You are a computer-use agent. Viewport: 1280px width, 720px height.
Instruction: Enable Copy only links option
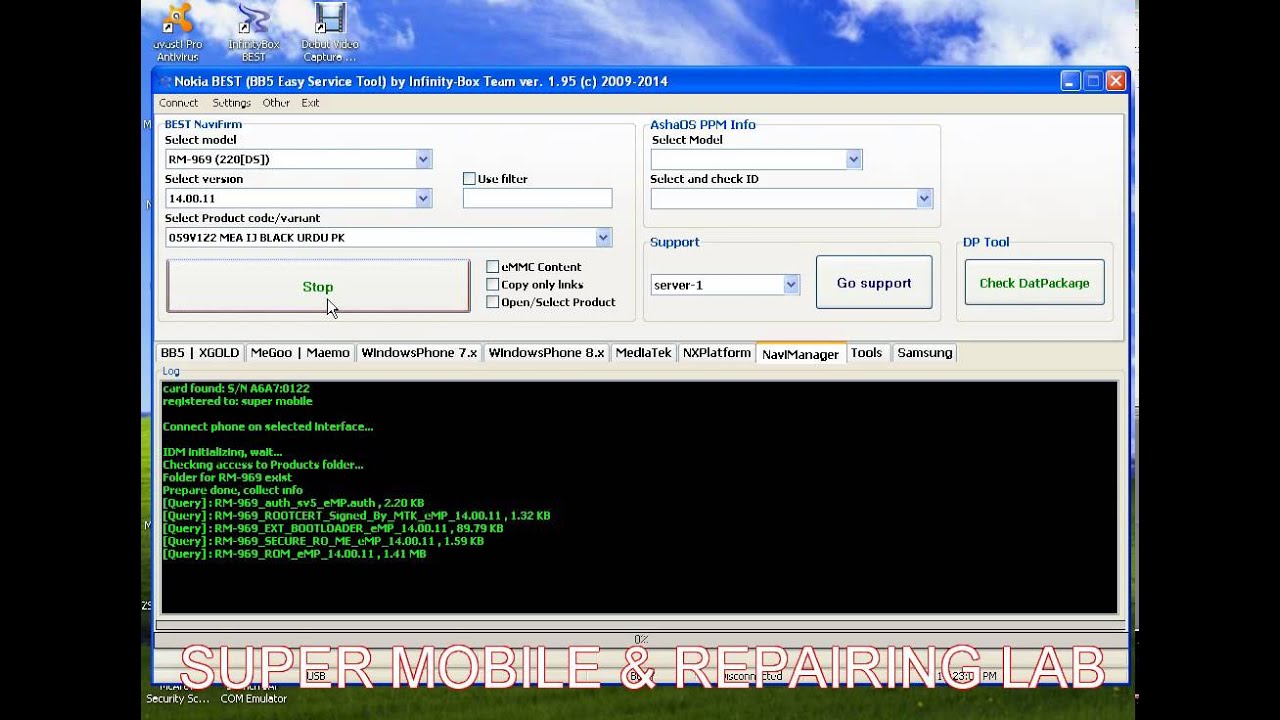click(492, 285)
